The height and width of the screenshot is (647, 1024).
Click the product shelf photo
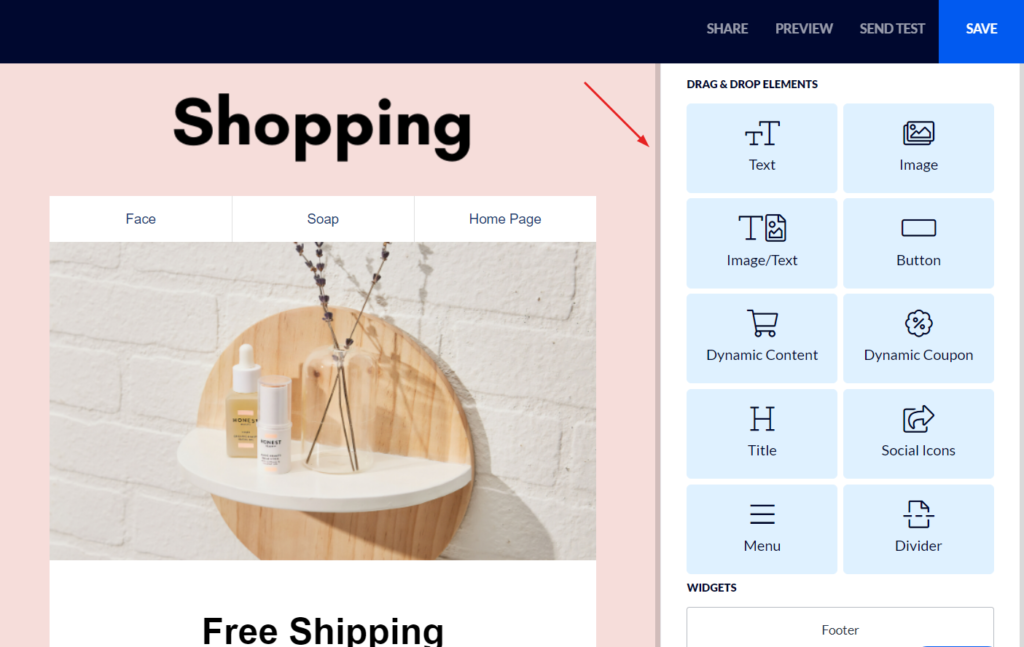[323, 401]
